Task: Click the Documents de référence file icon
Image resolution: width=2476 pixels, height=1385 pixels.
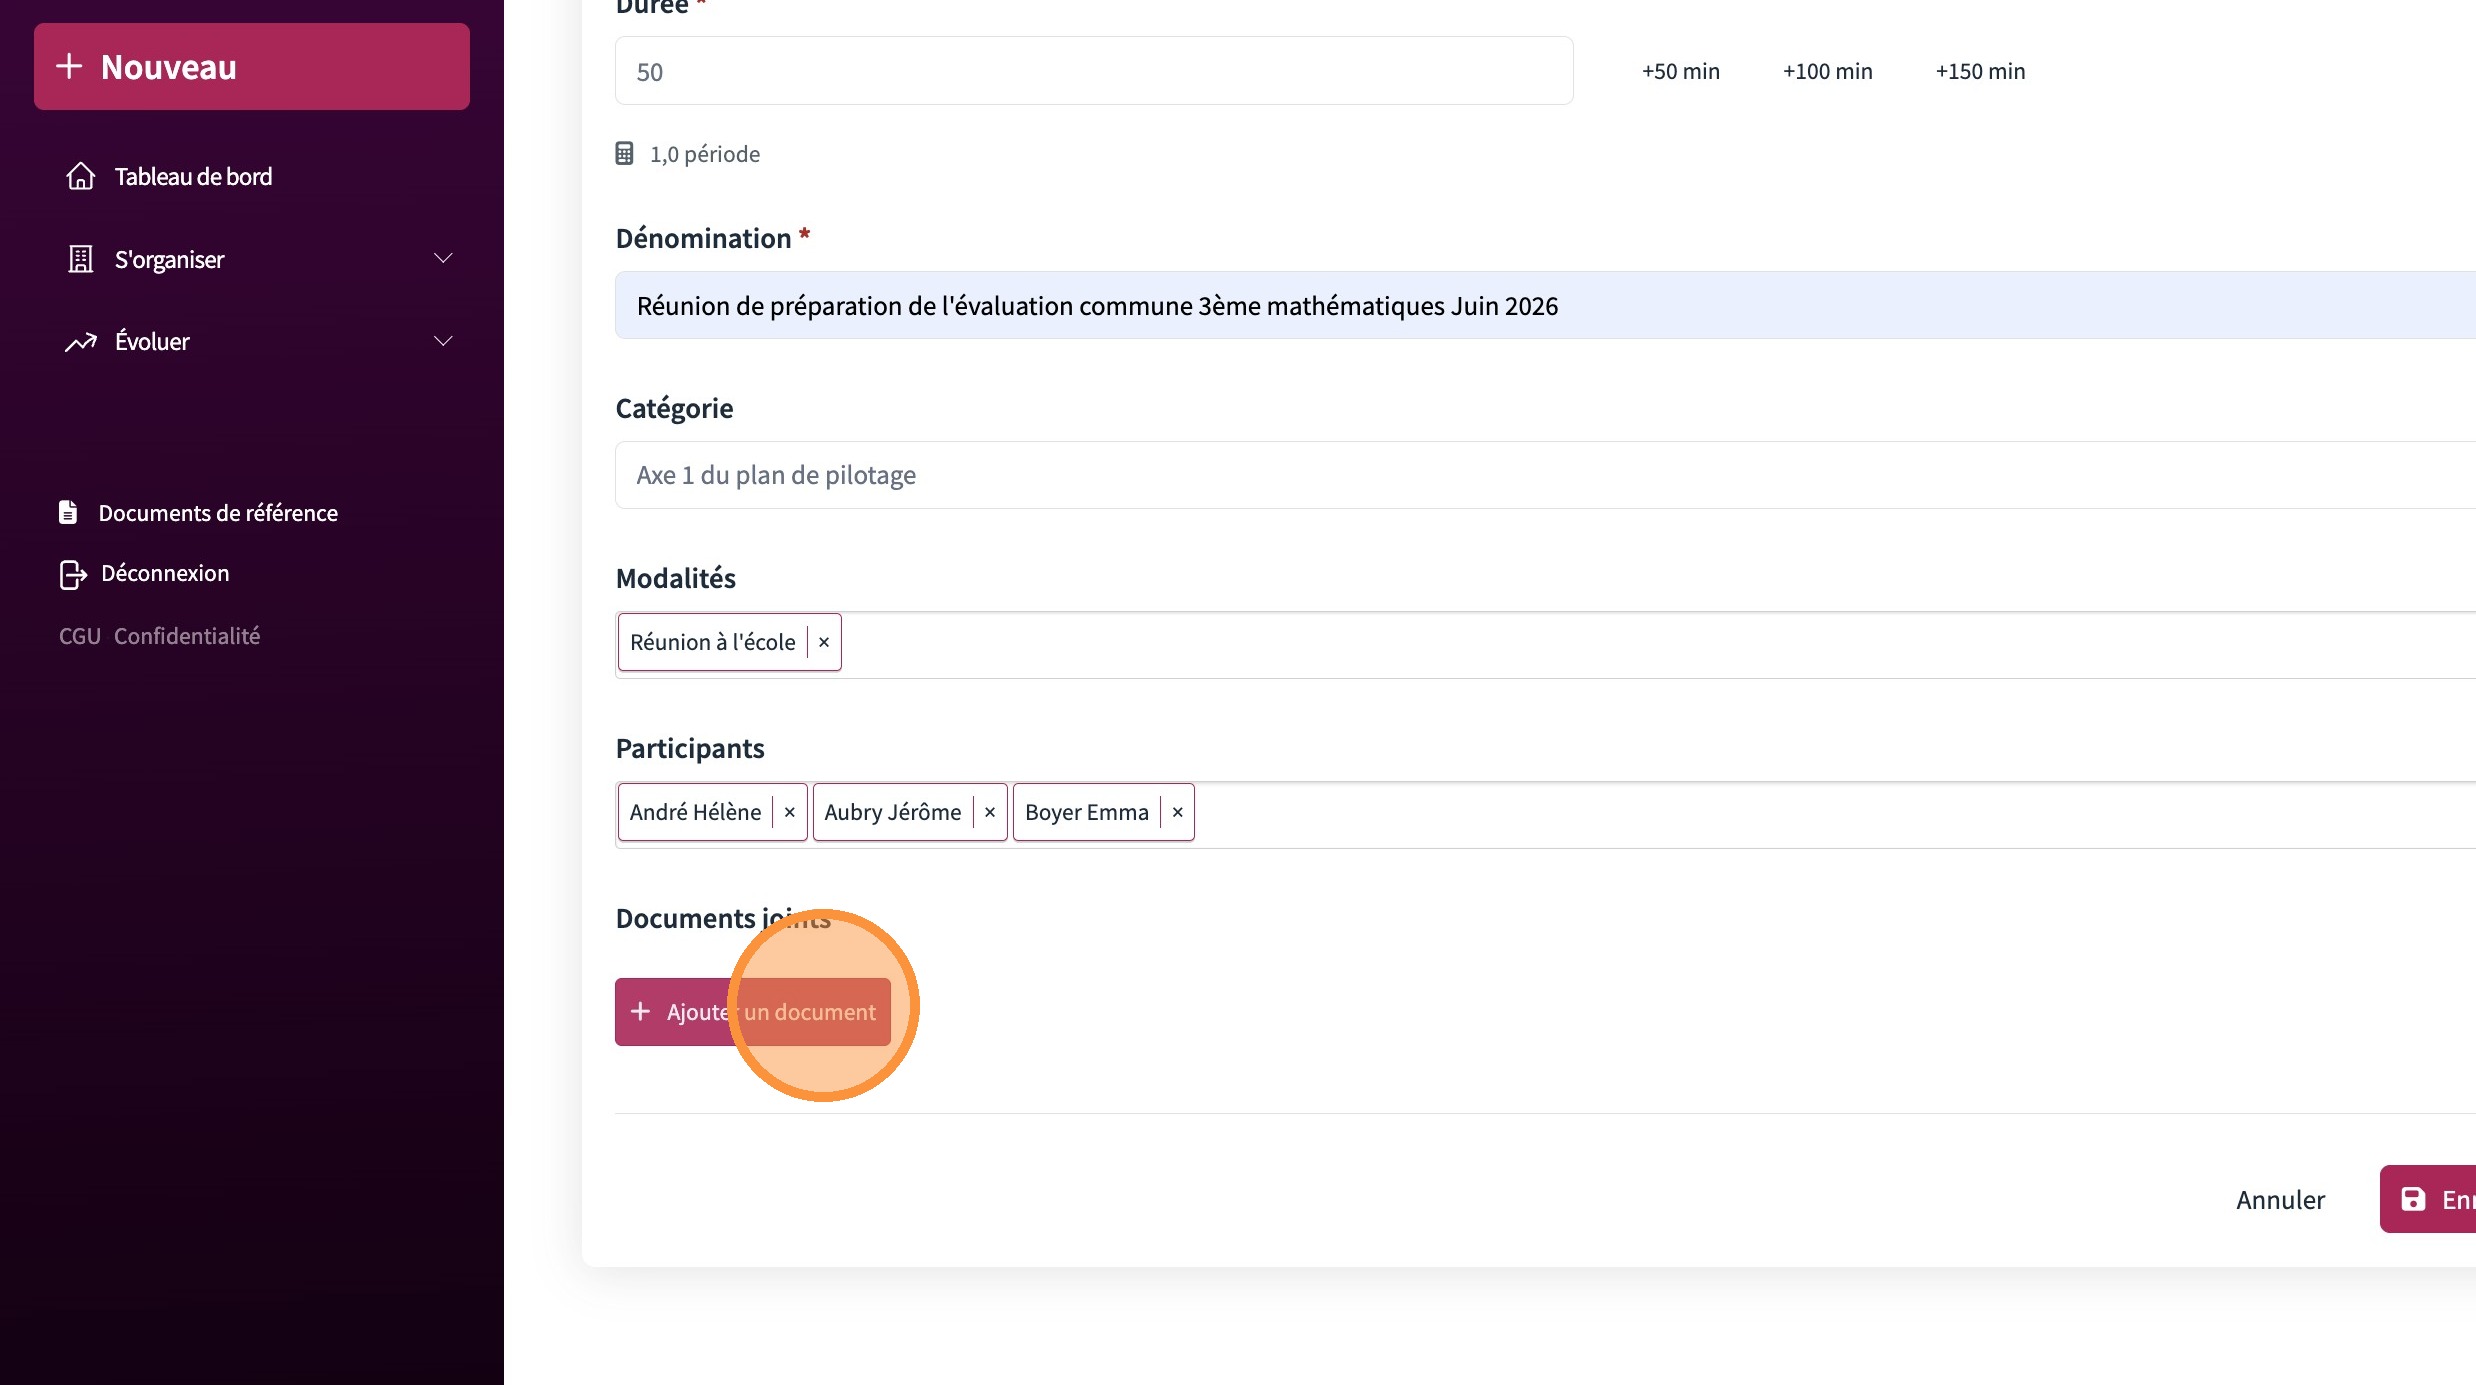Action: point(68,512)
